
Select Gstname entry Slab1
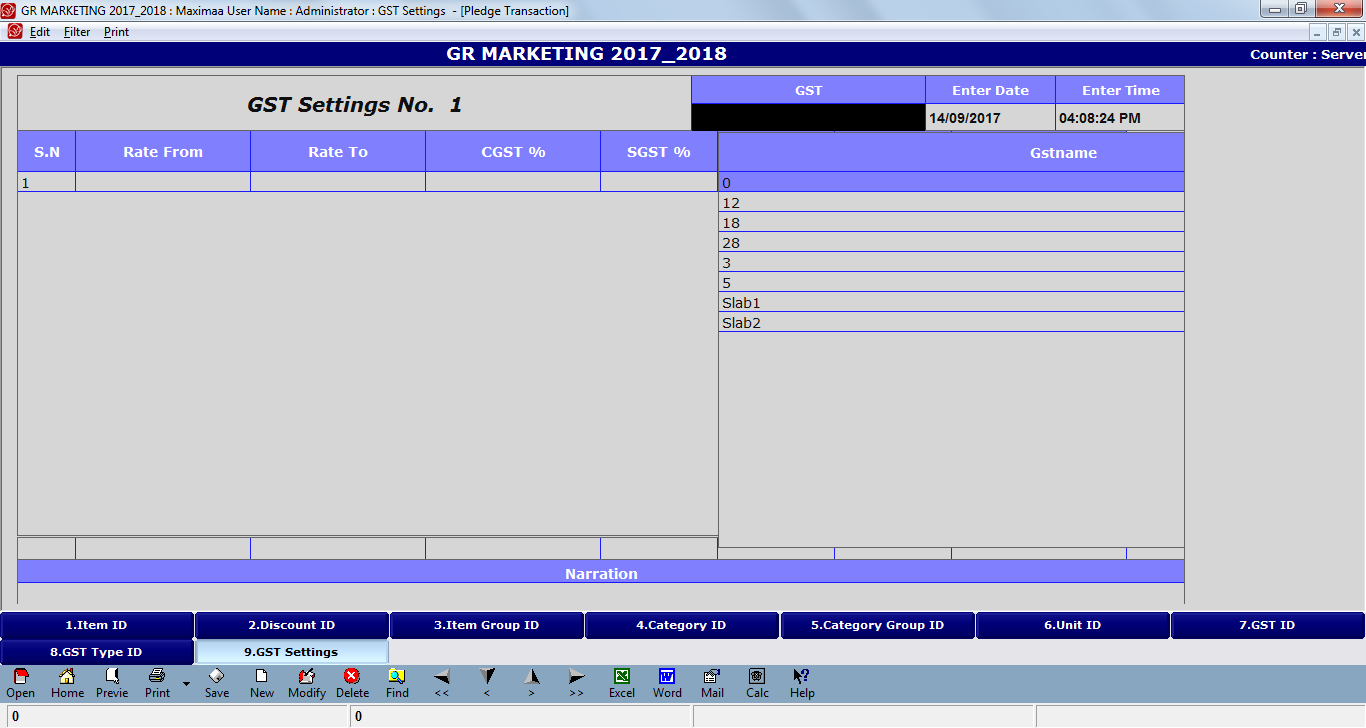pos(951,302)
